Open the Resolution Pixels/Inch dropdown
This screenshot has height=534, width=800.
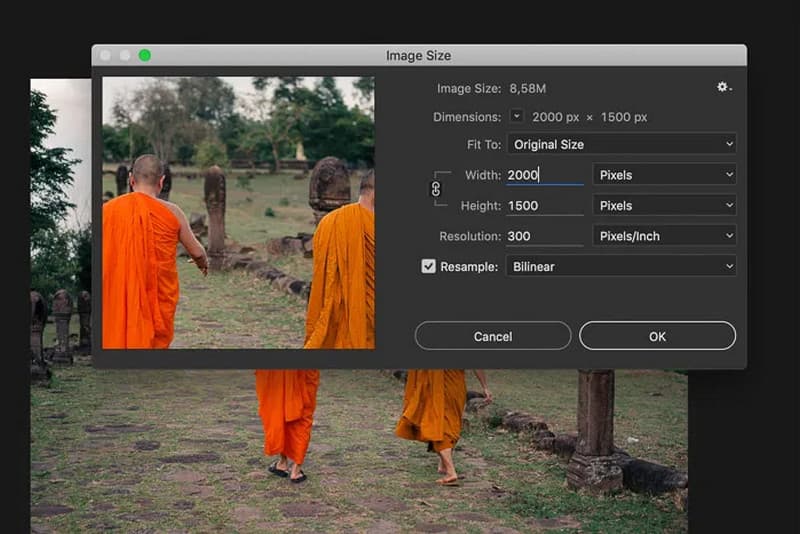click(664, 236)
